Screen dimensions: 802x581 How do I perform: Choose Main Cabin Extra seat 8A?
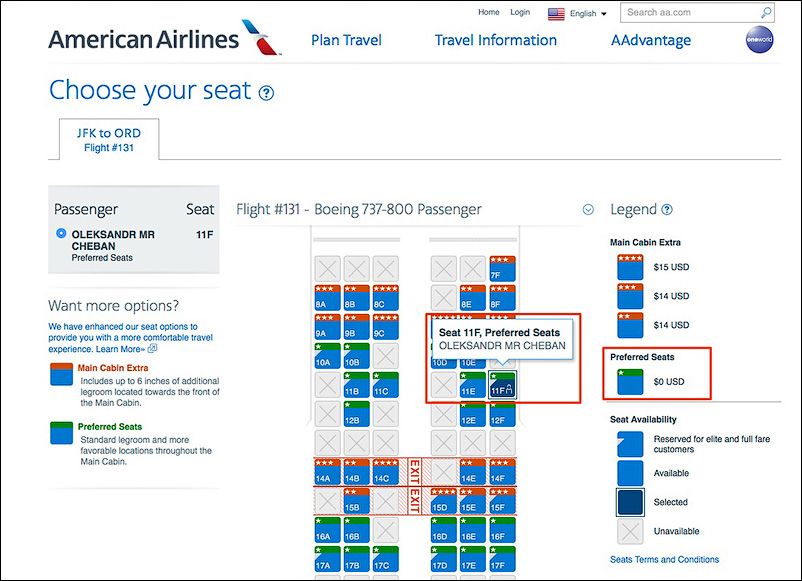(x=327, y=298)
